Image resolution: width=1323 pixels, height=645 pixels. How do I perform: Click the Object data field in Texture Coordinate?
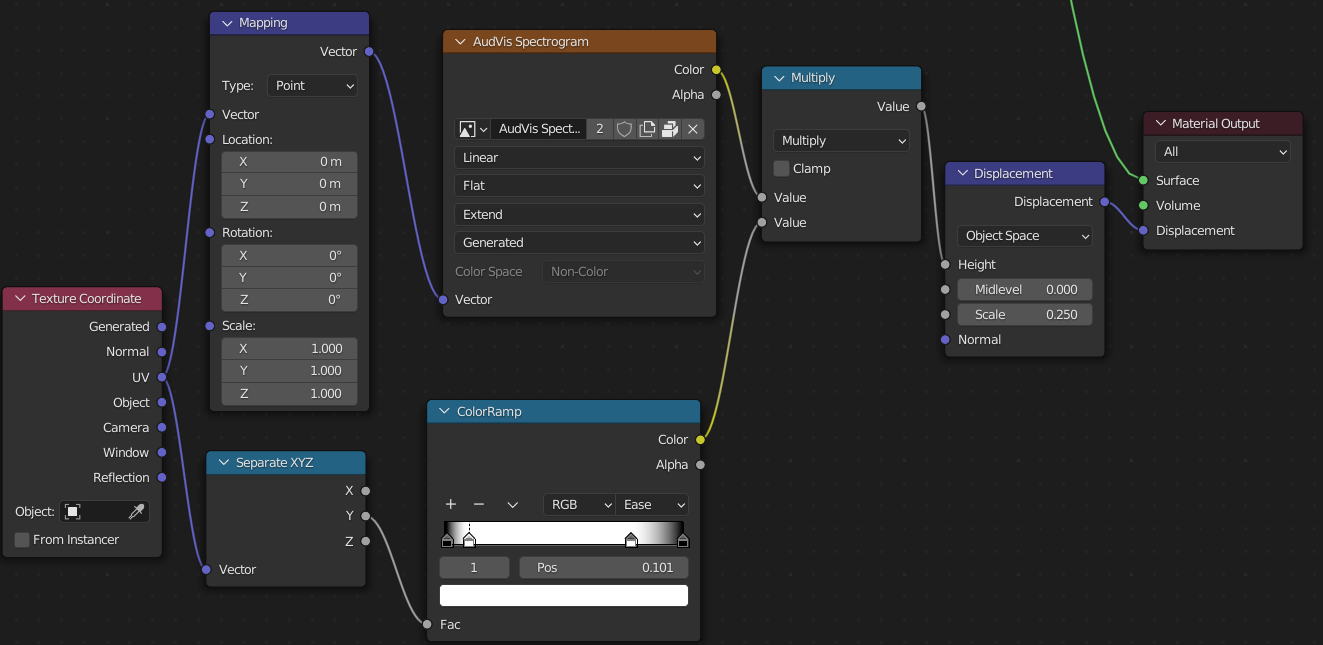point(104,512)
